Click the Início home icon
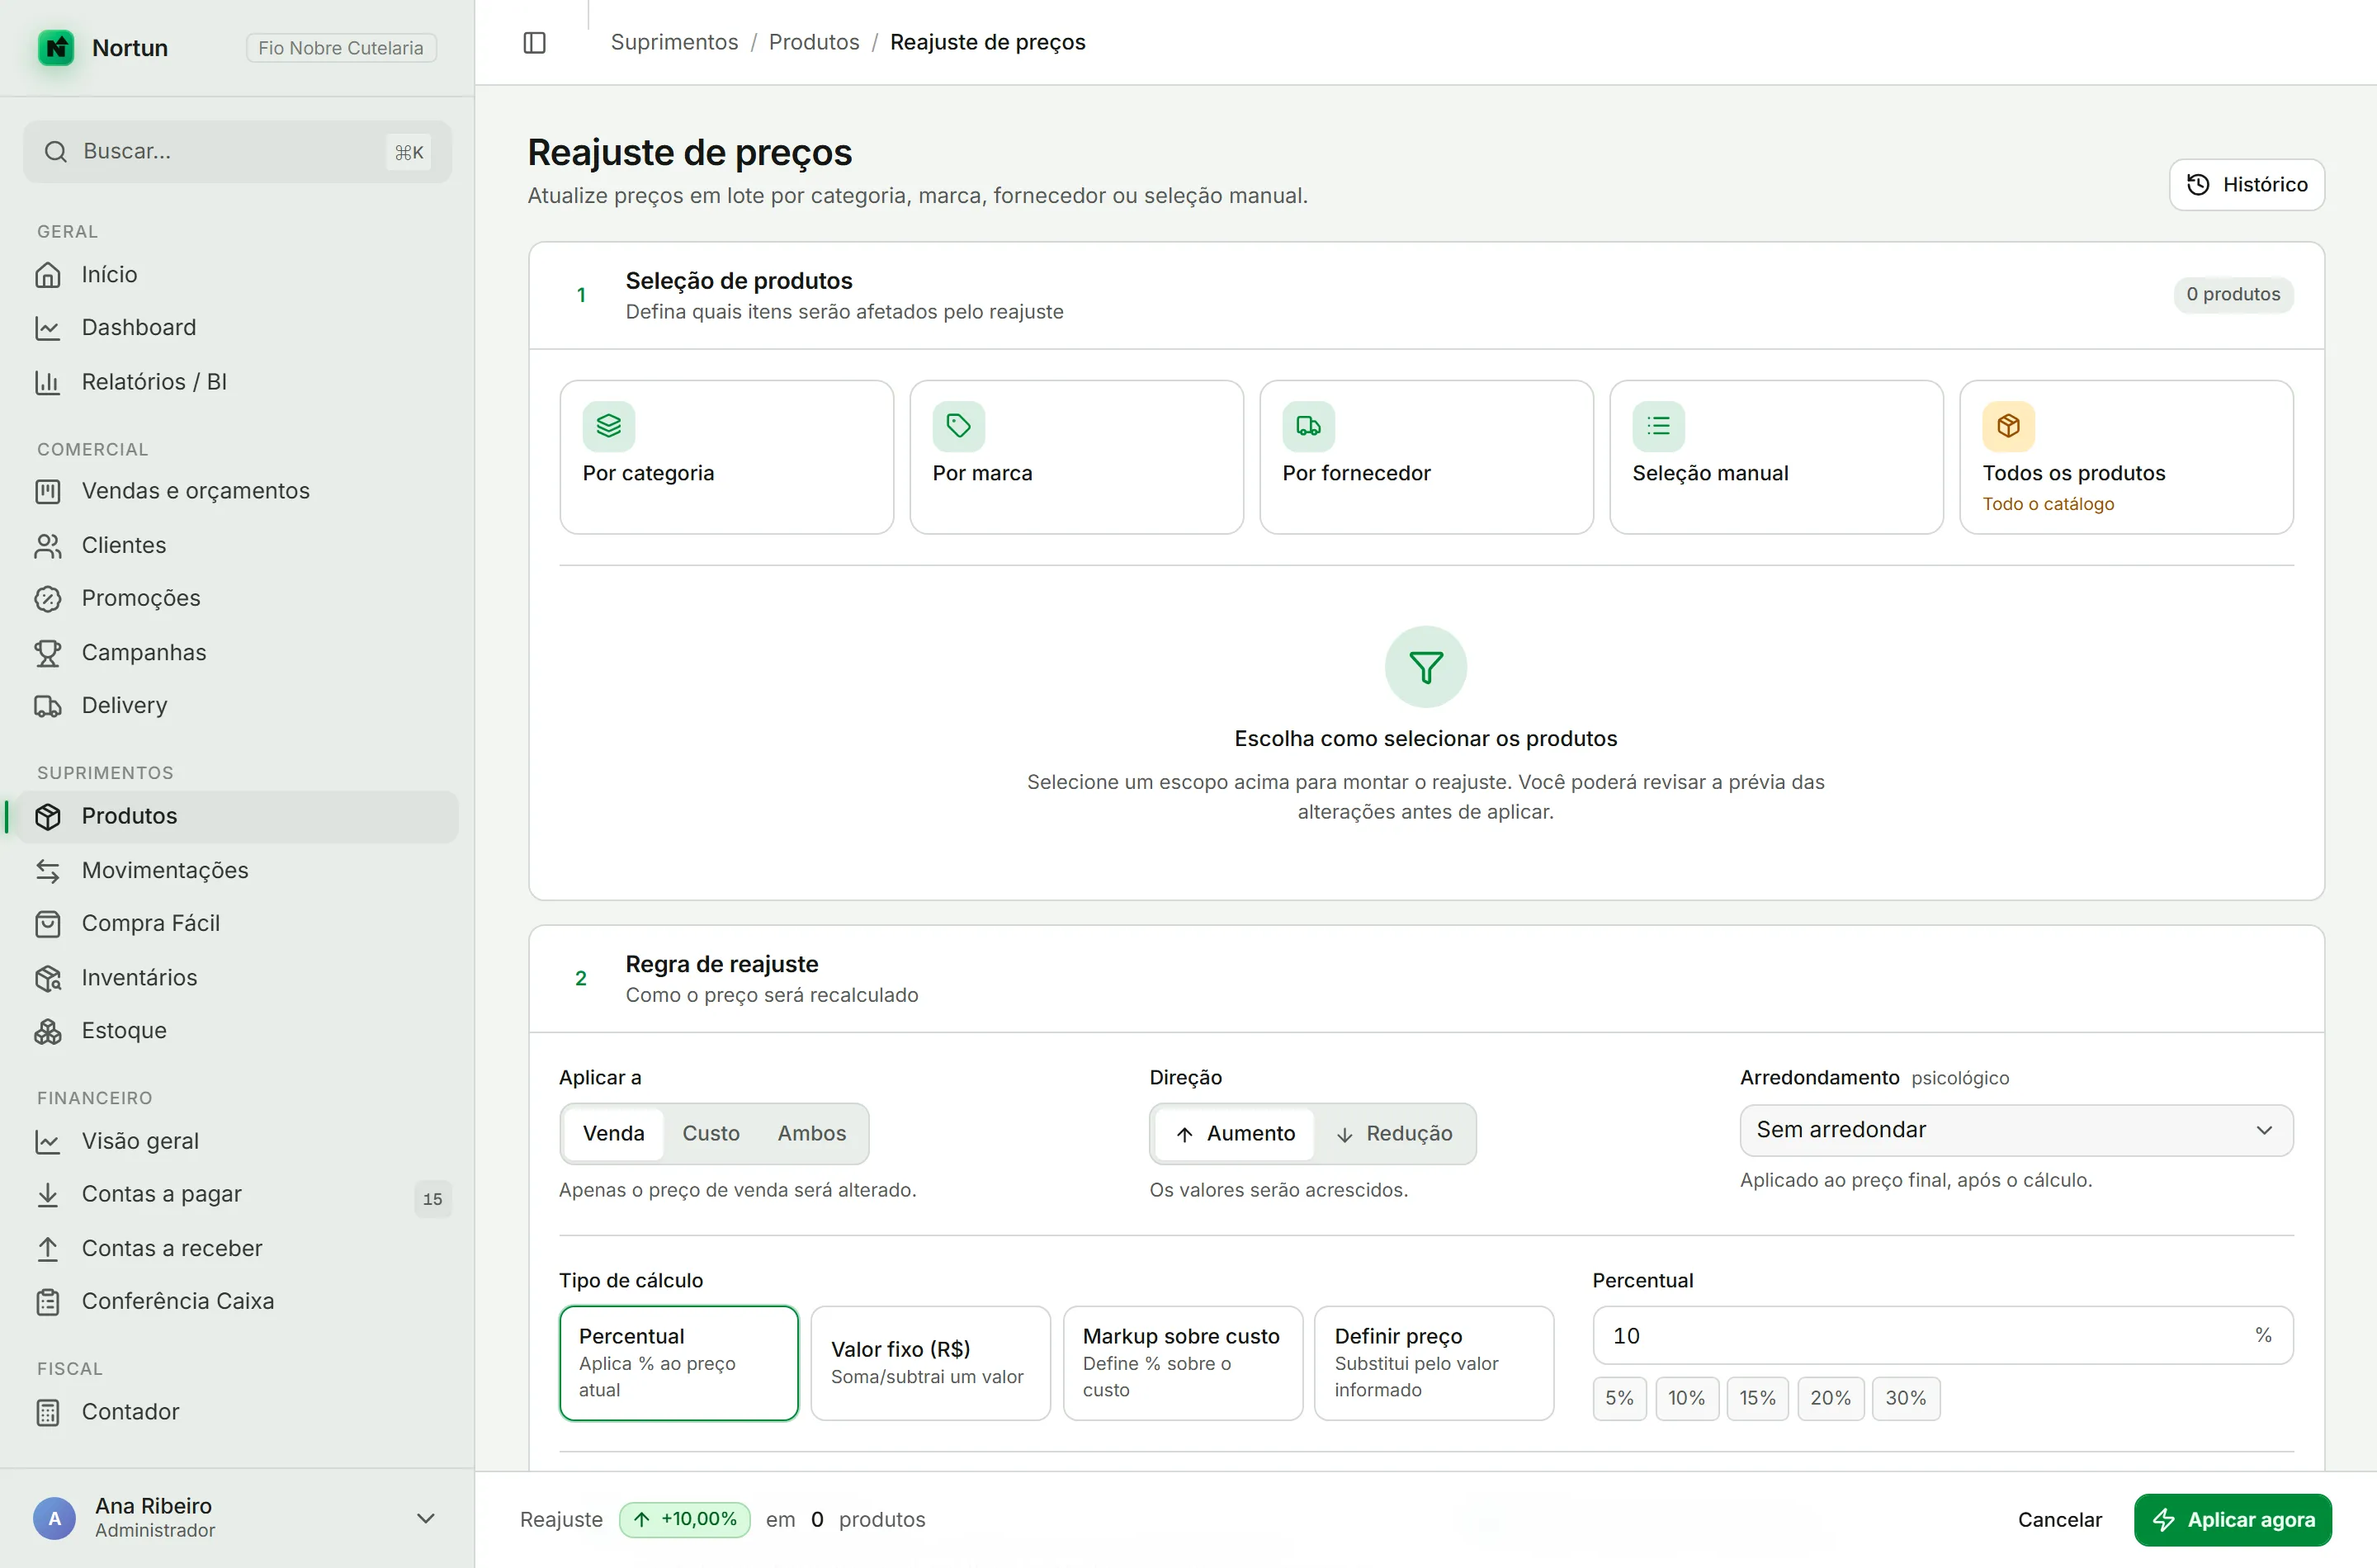The image size is (2377, 1568). coord(48,274)
